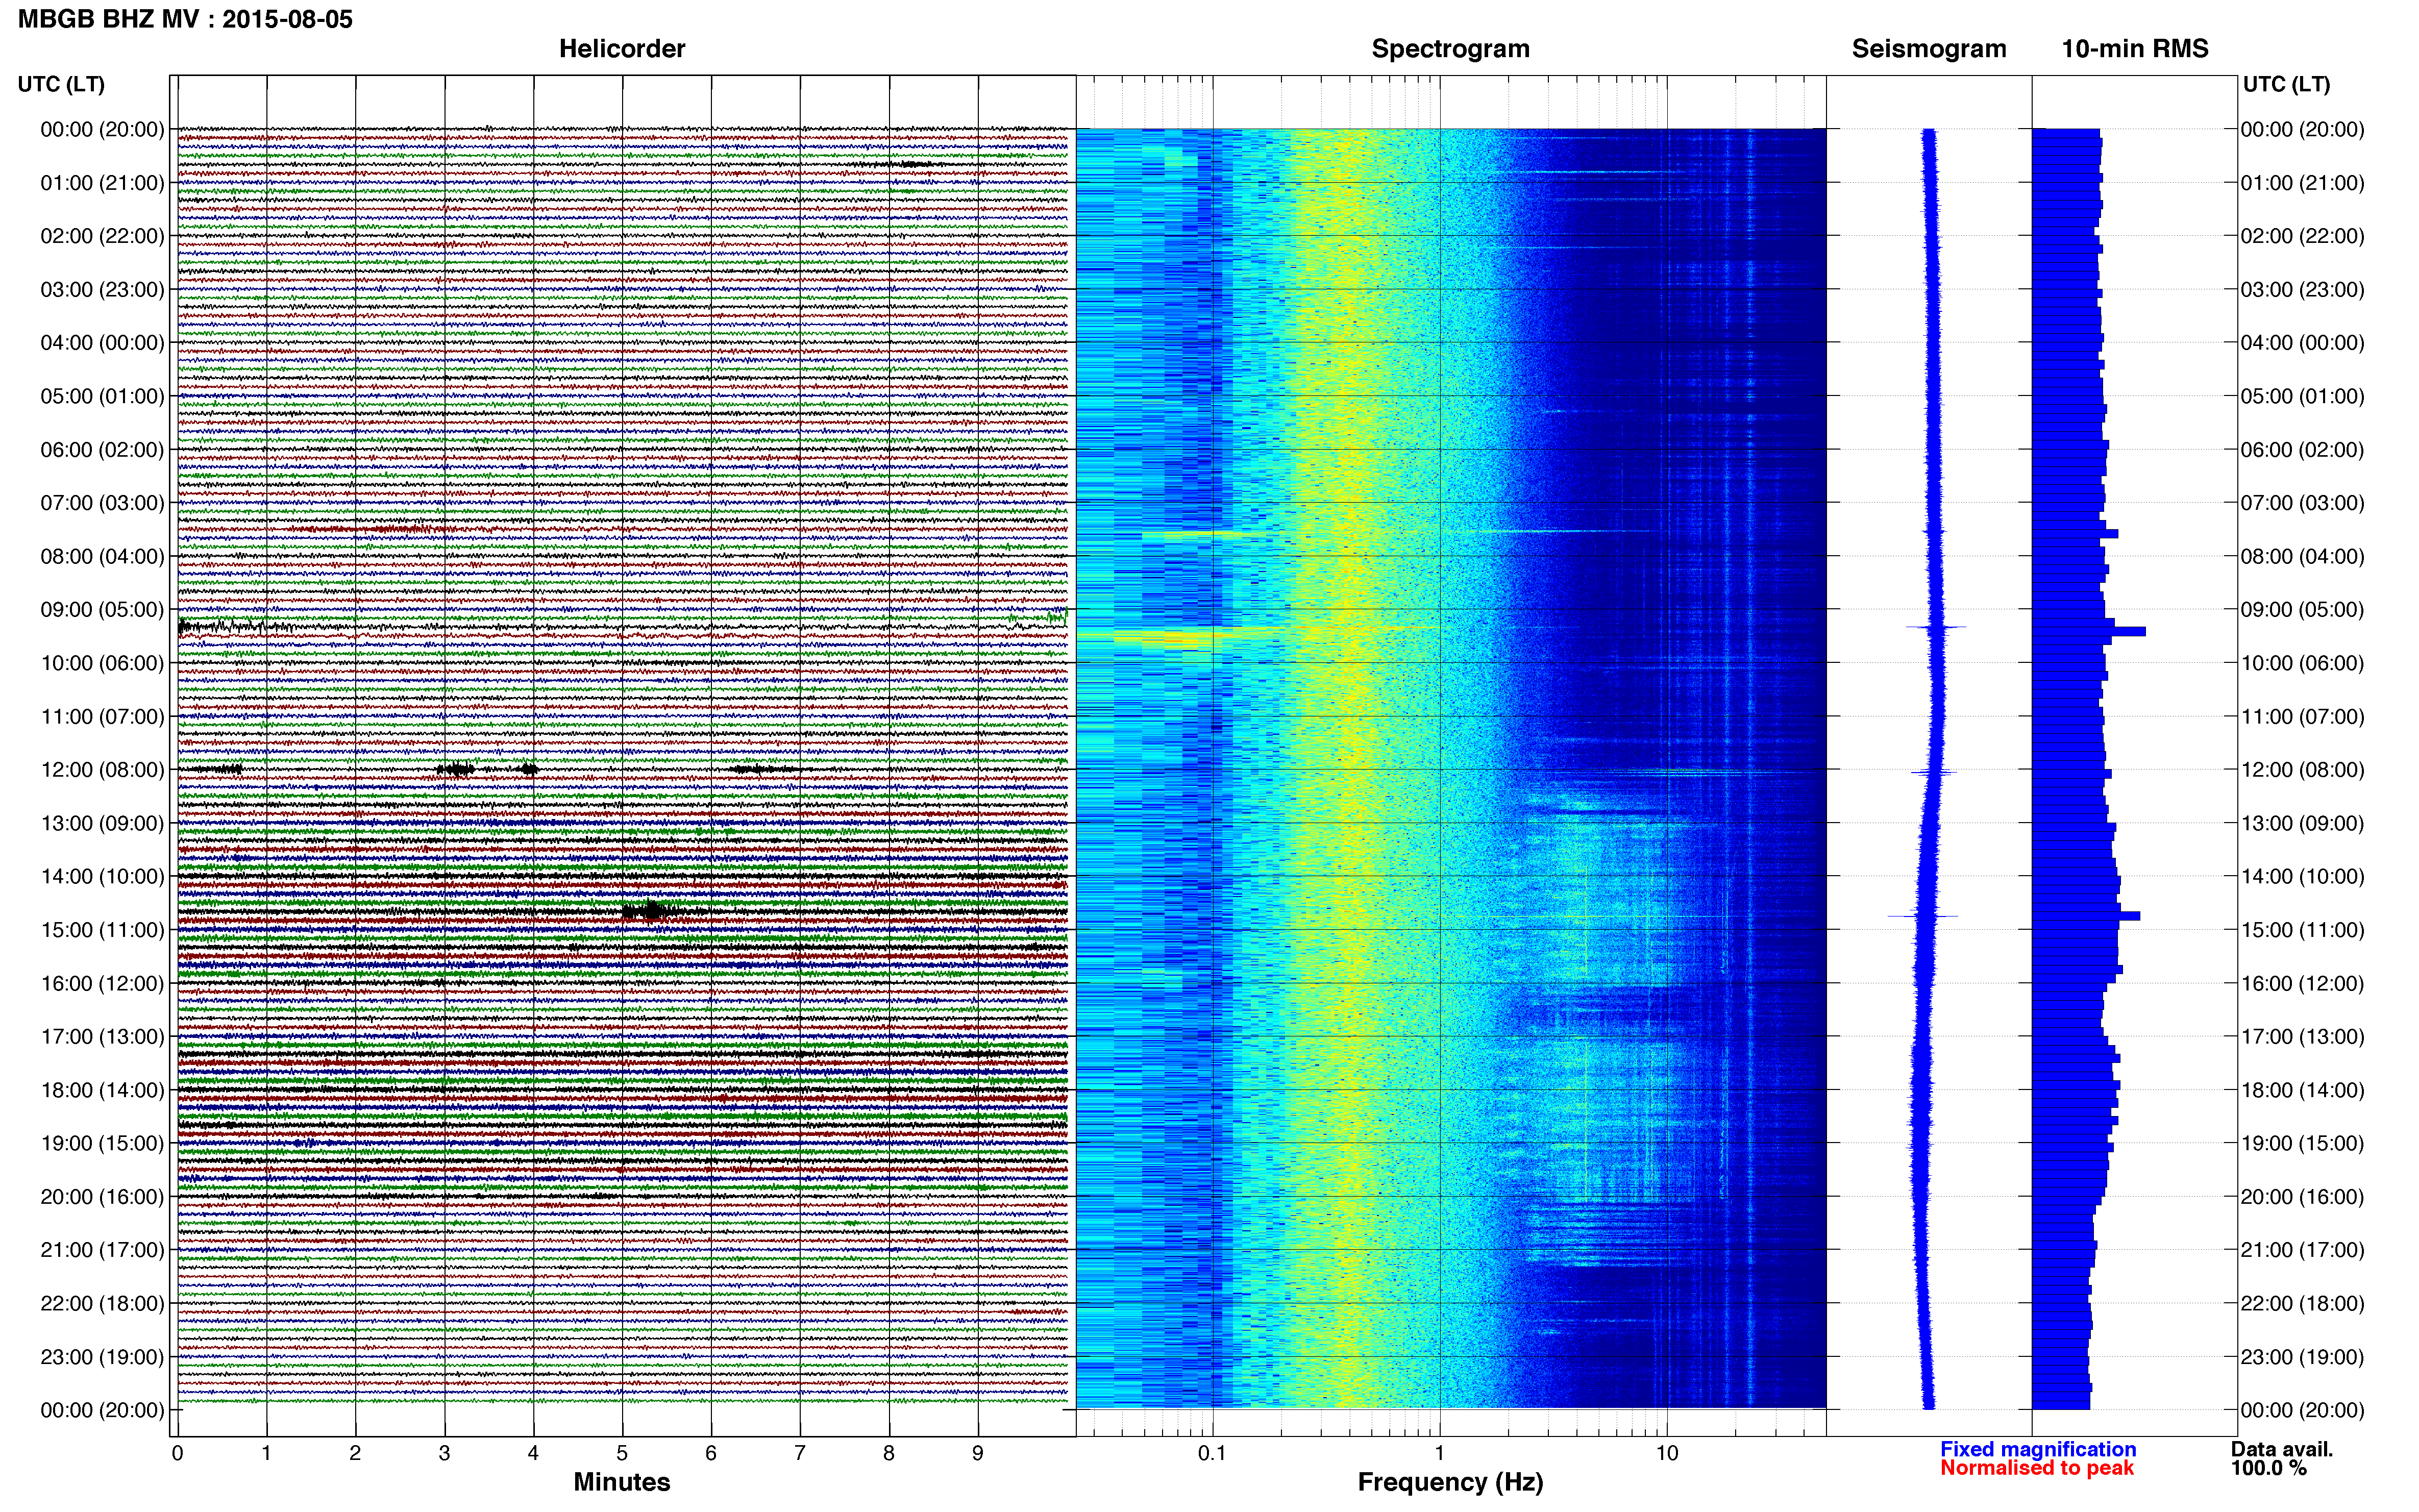2419x1512 pixels.
Task: Click the right 'UTC (LT)' axis label
Action: tap(2286, 84)
